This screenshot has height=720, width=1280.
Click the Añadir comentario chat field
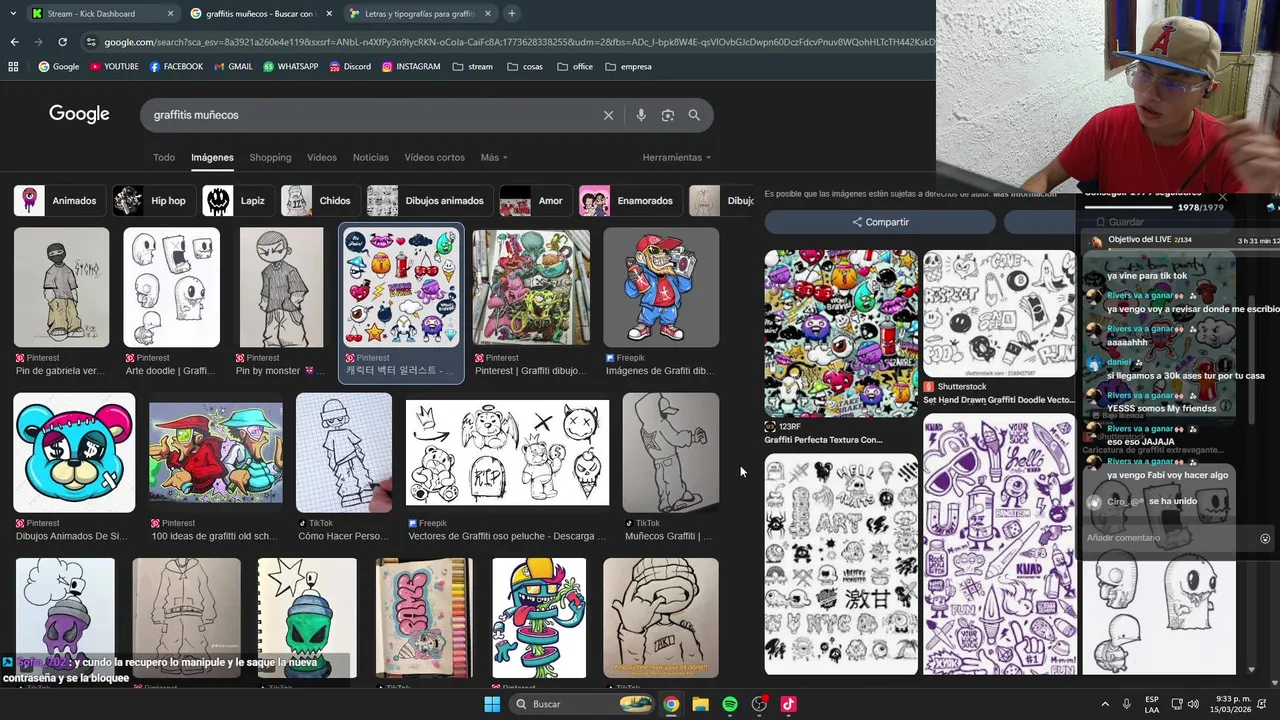point(1170,538)
